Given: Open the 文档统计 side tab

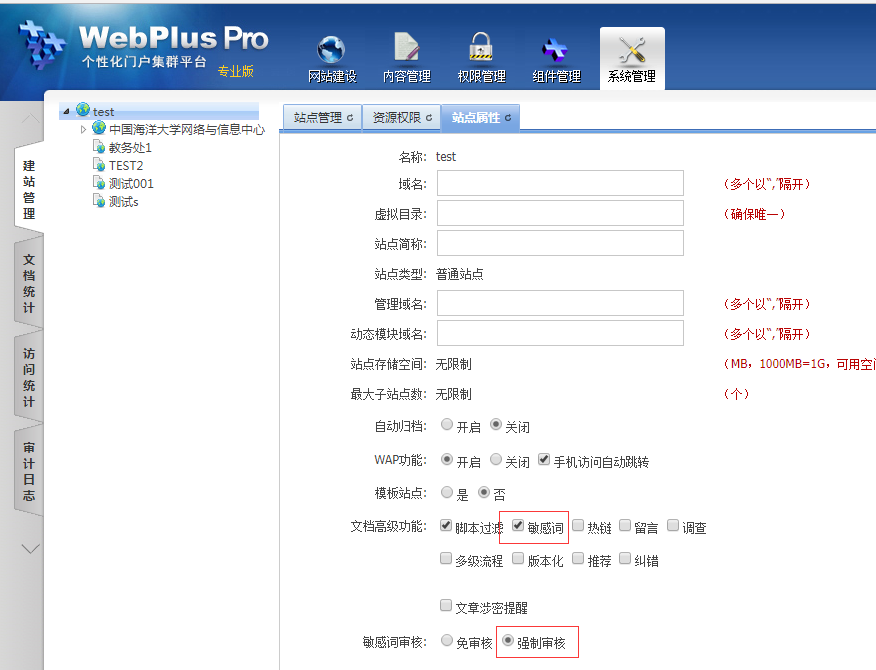Looking at the screenshot, I should [29, 282].
